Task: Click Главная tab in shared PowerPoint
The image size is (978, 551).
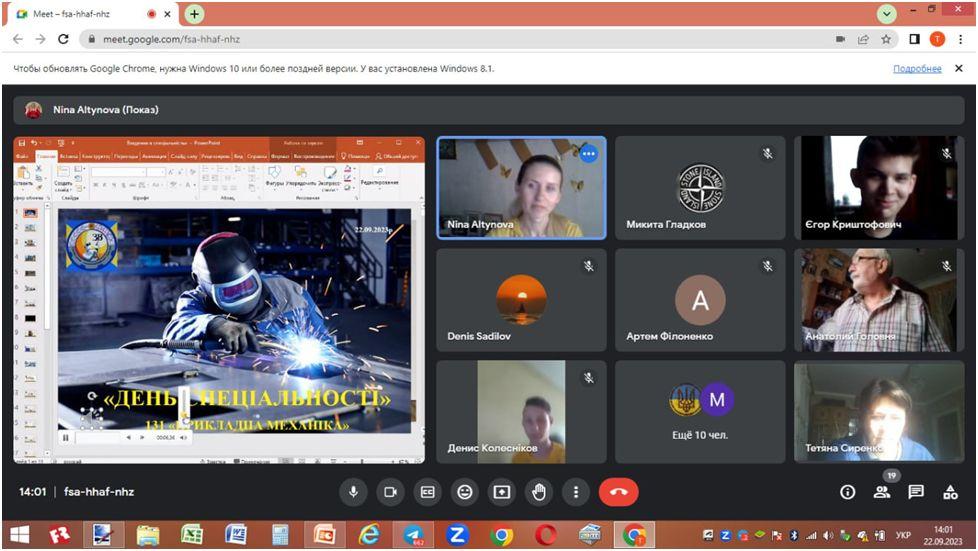Action: (x=46, y=156)
